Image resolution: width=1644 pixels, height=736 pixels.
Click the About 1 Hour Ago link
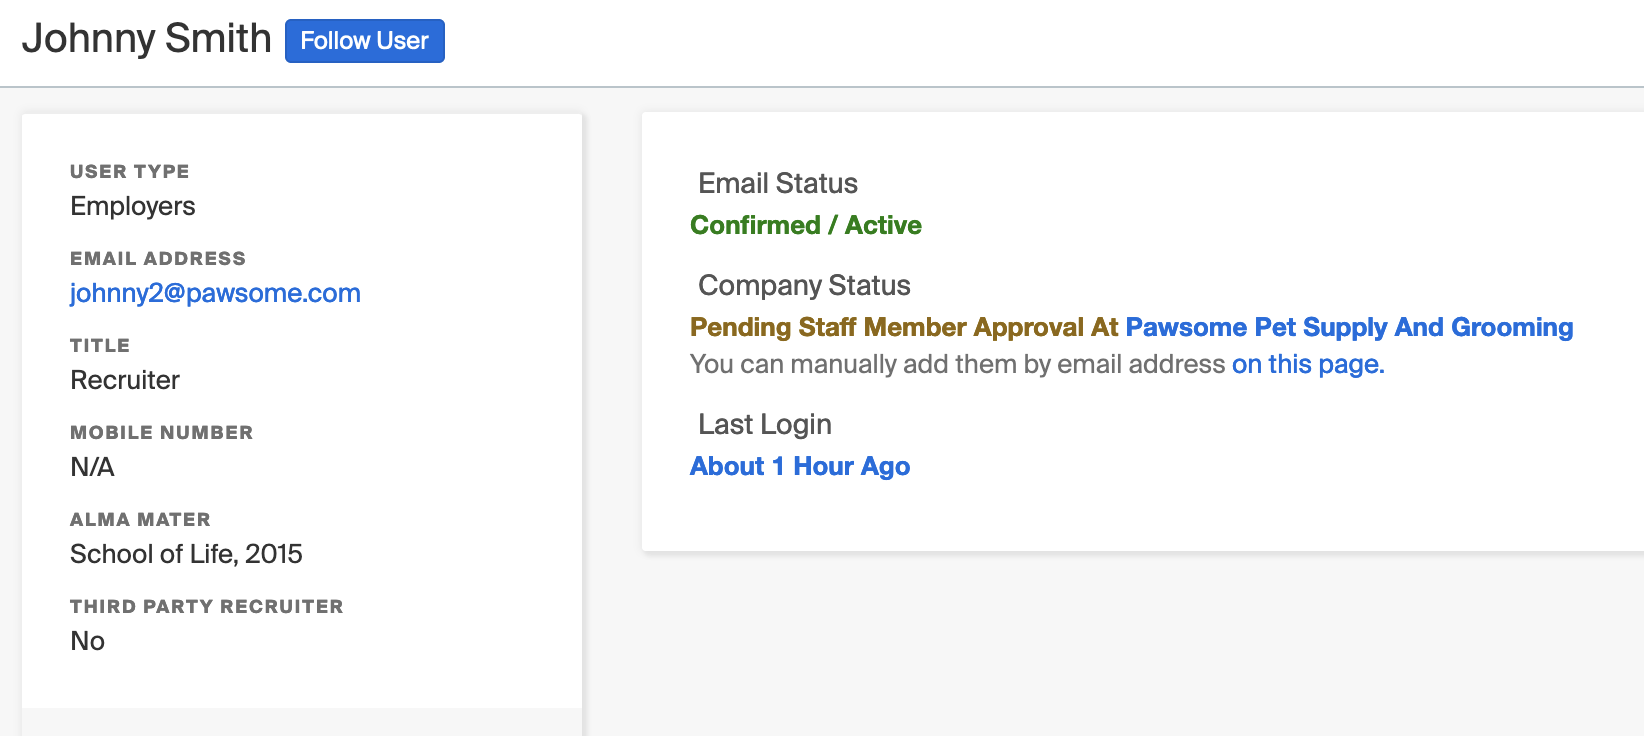(x=800, y=466)
